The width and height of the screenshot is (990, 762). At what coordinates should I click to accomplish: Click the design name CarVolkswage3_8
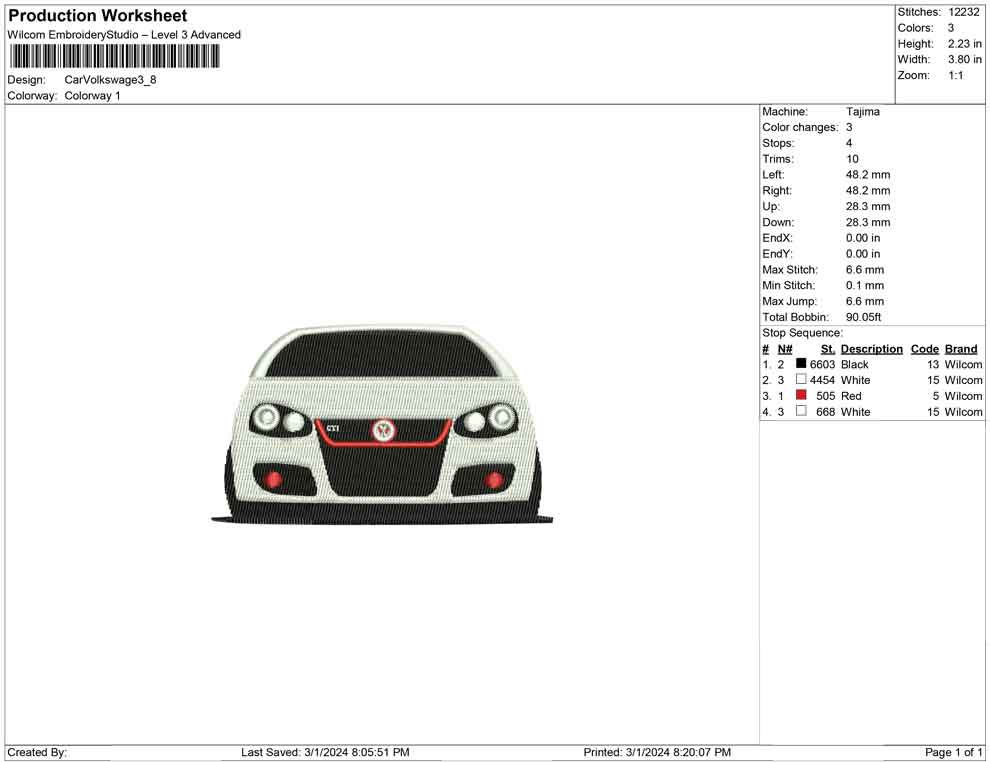click(110, 80)
